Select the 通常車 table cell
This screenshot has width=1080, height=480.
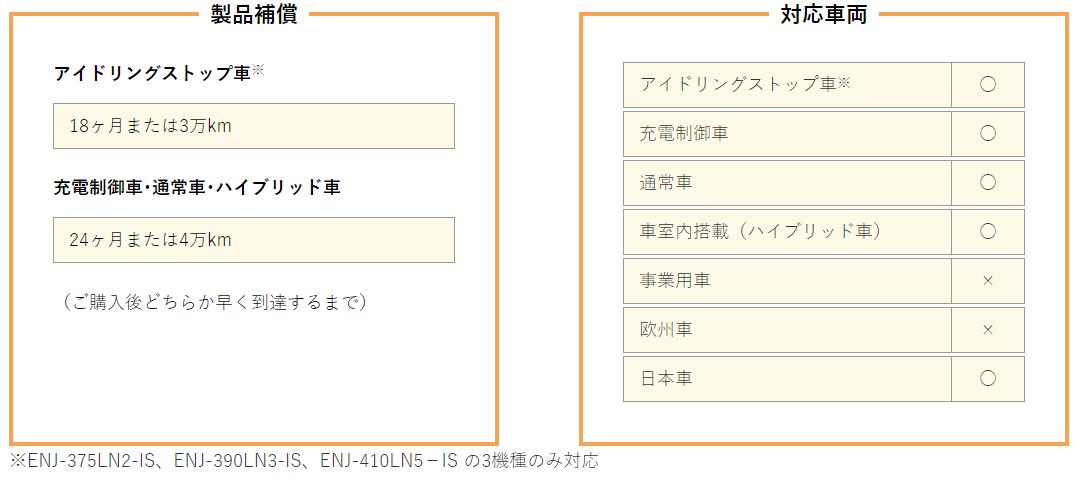click(787, 182)
